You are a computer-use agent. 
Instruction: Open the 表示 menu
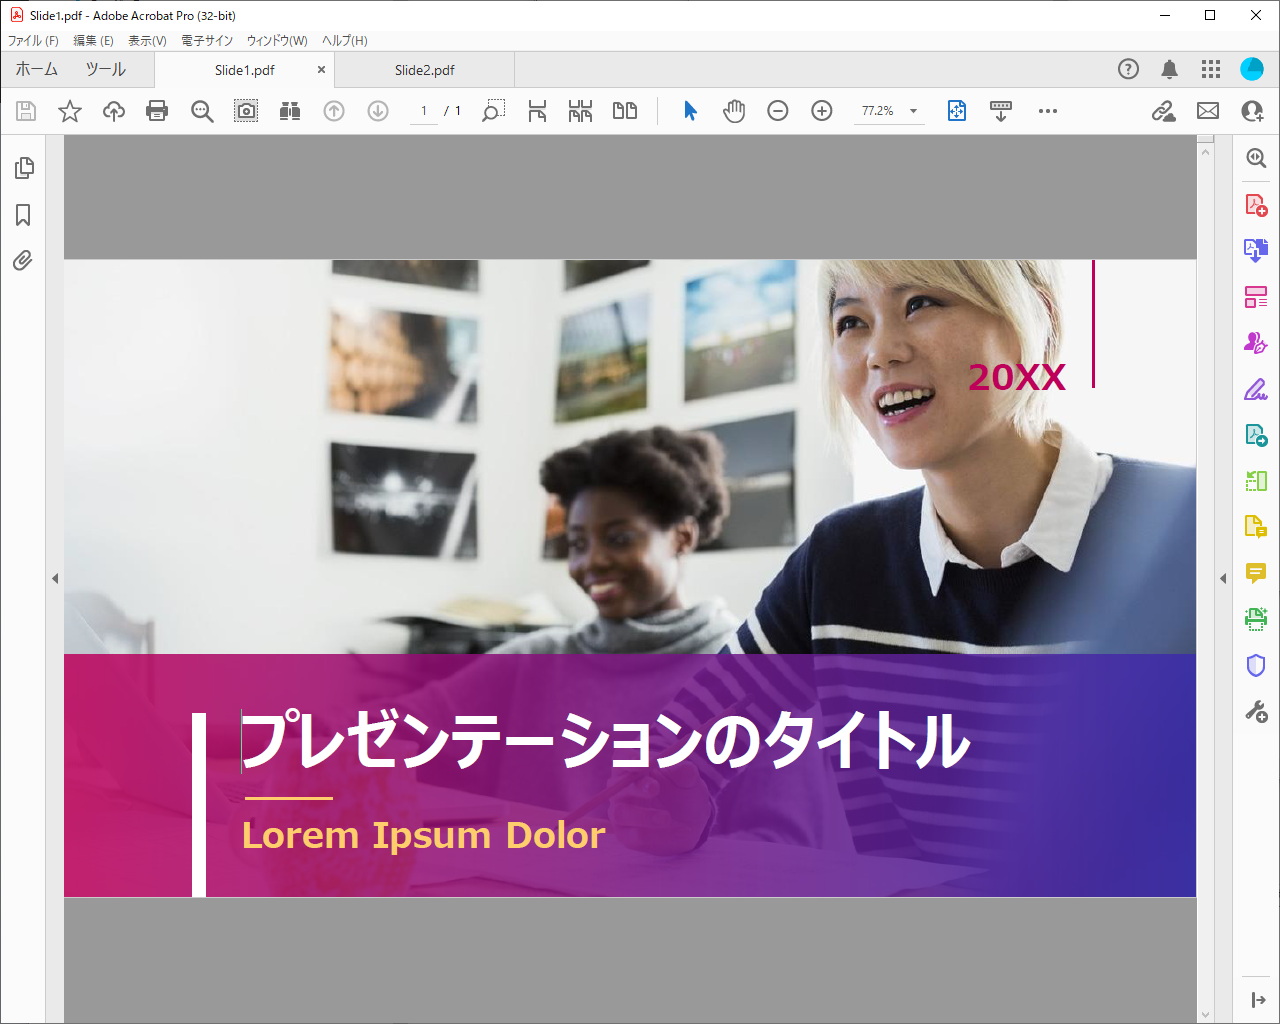coord(146,41)
